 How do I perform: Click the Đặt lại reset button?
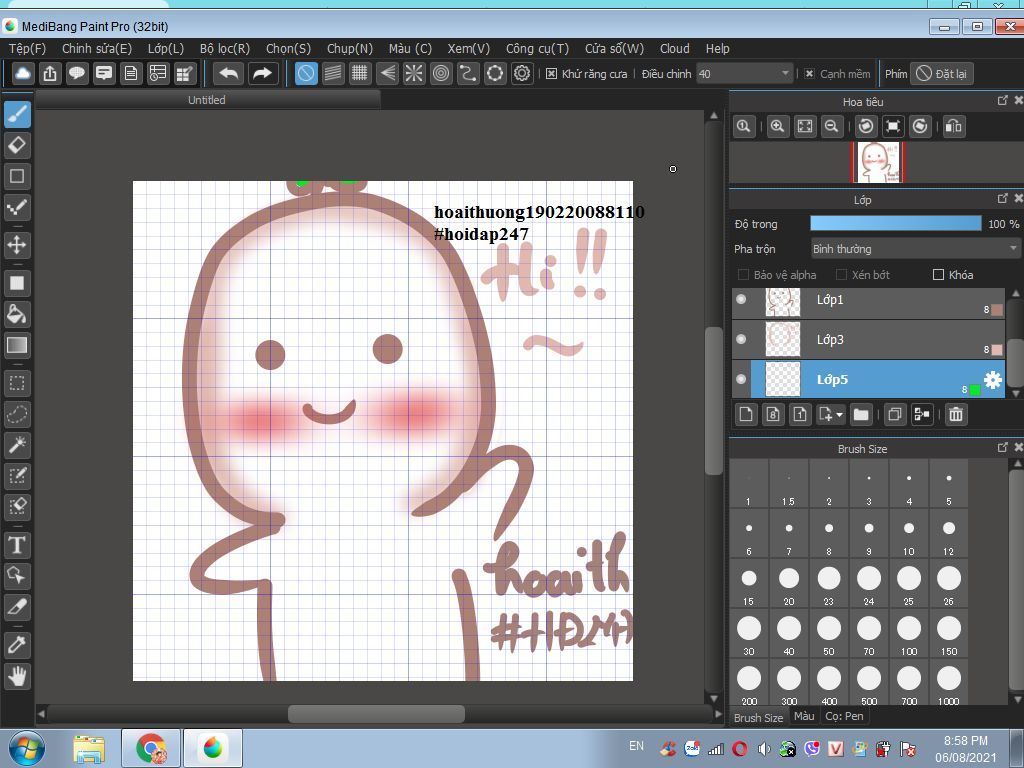tap(941, 74)
